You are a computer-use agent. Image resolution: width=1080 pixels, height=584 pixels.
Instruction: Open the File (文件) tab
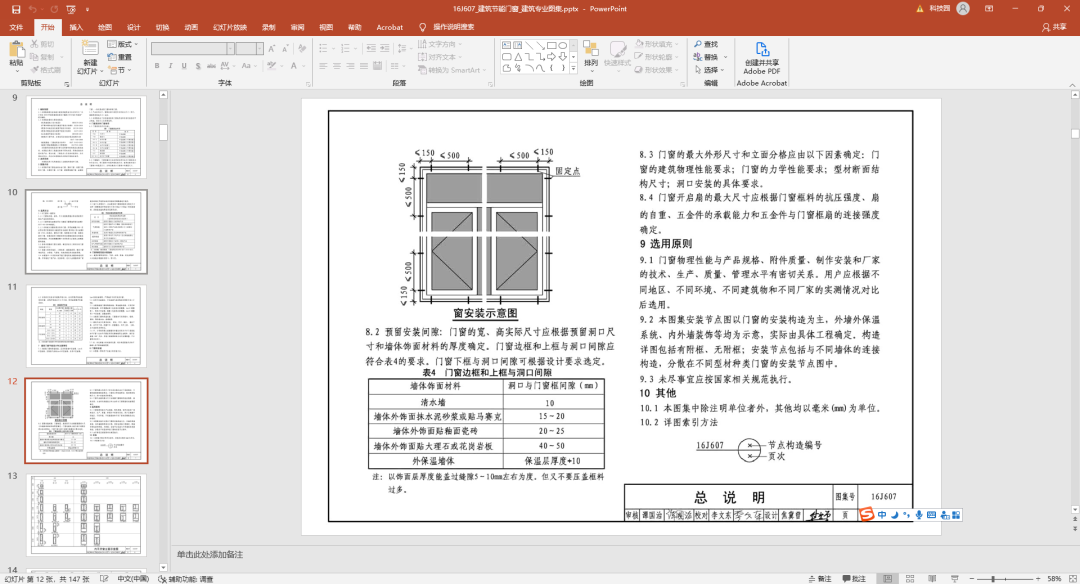pyautogui.click(x=17, y=28)
